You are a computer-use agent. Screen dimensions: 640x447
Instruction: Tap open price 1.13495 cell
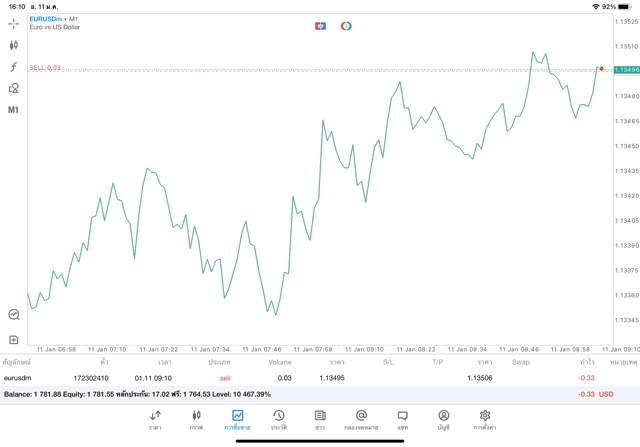click(332, 378)
